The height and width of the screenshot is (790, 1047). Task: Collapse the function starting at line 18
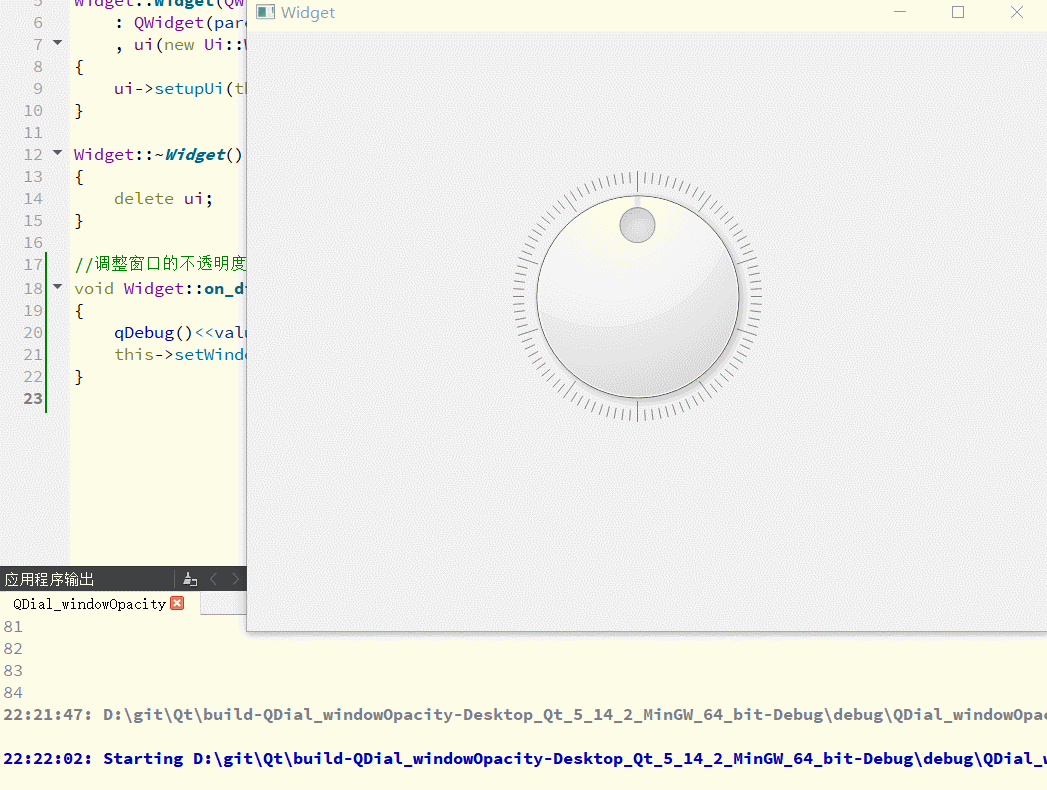click(57, 288)
